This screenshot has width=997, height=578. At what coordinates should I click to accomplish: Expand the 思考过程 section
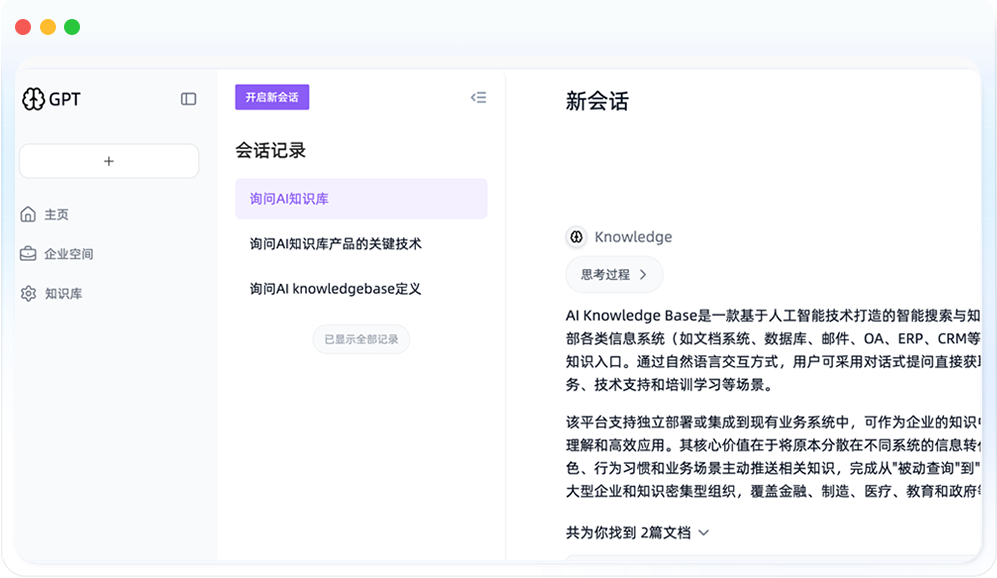614,274
